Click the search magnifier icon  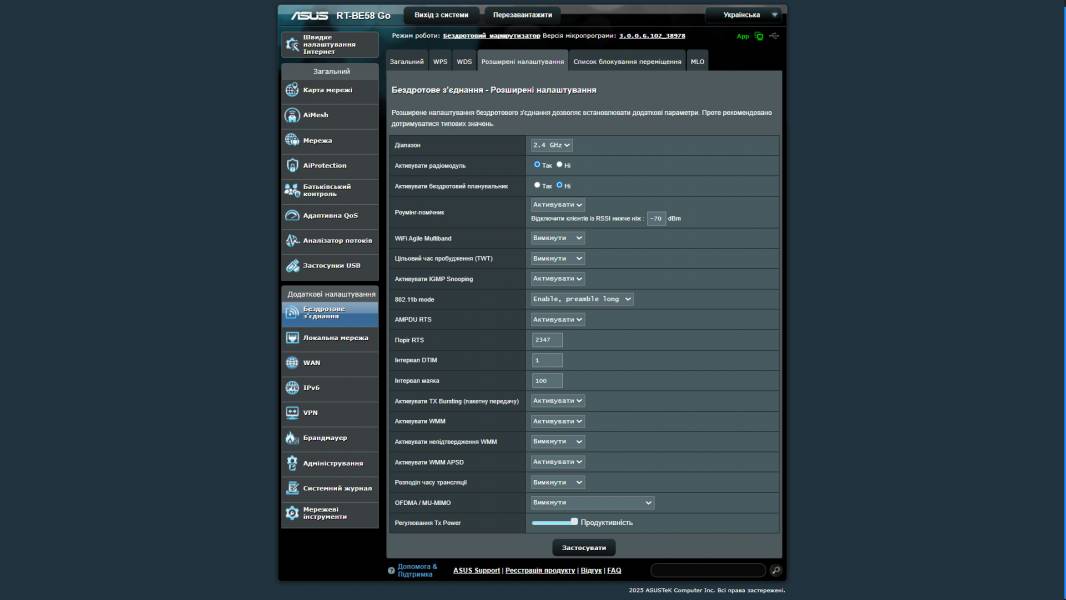[x=775, y=571]
